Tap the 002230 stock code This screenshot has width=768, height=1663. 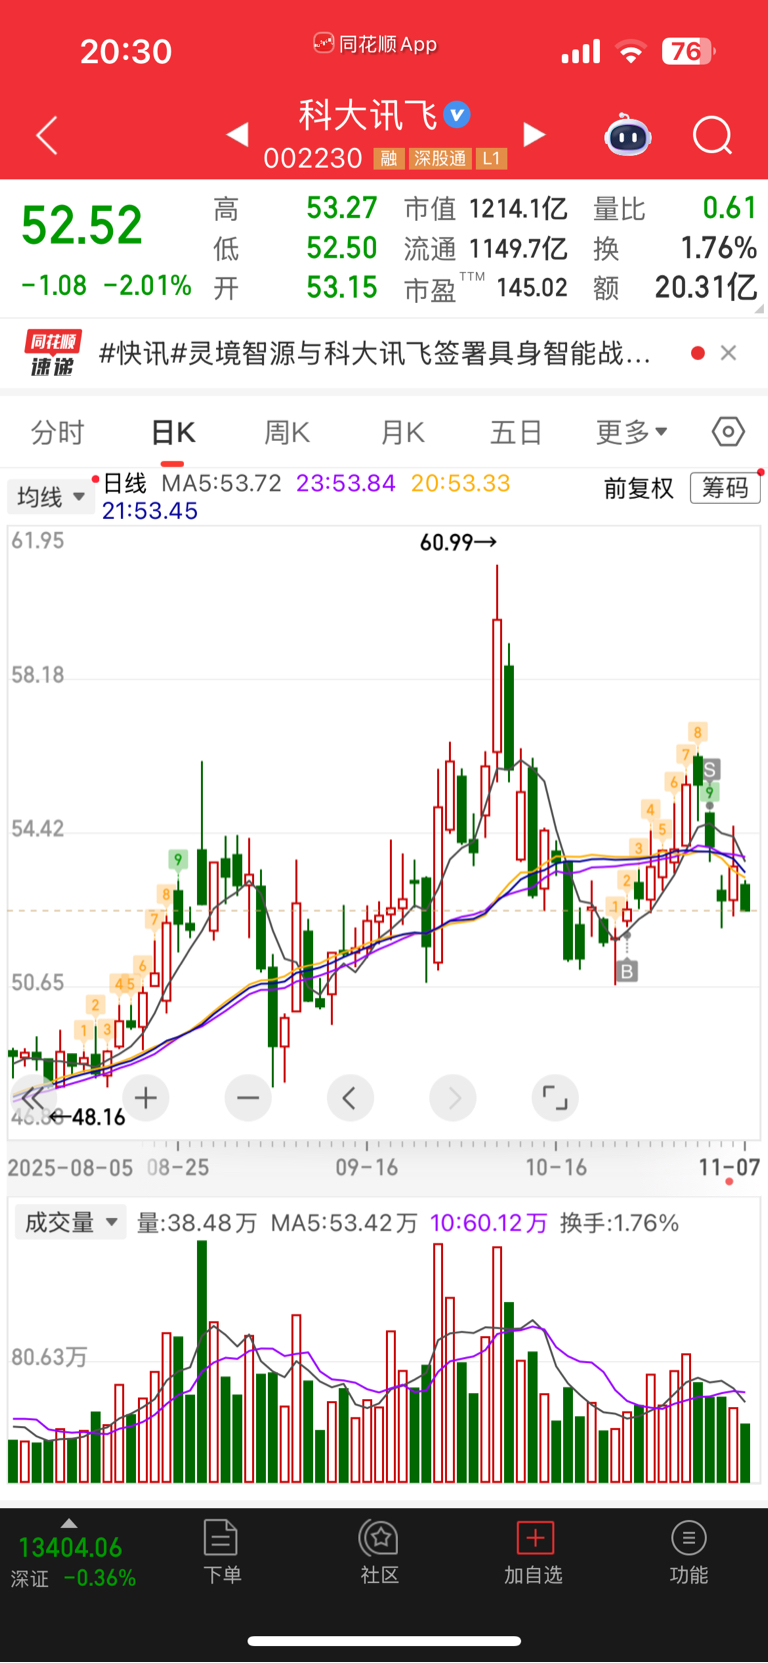point(313,158)
